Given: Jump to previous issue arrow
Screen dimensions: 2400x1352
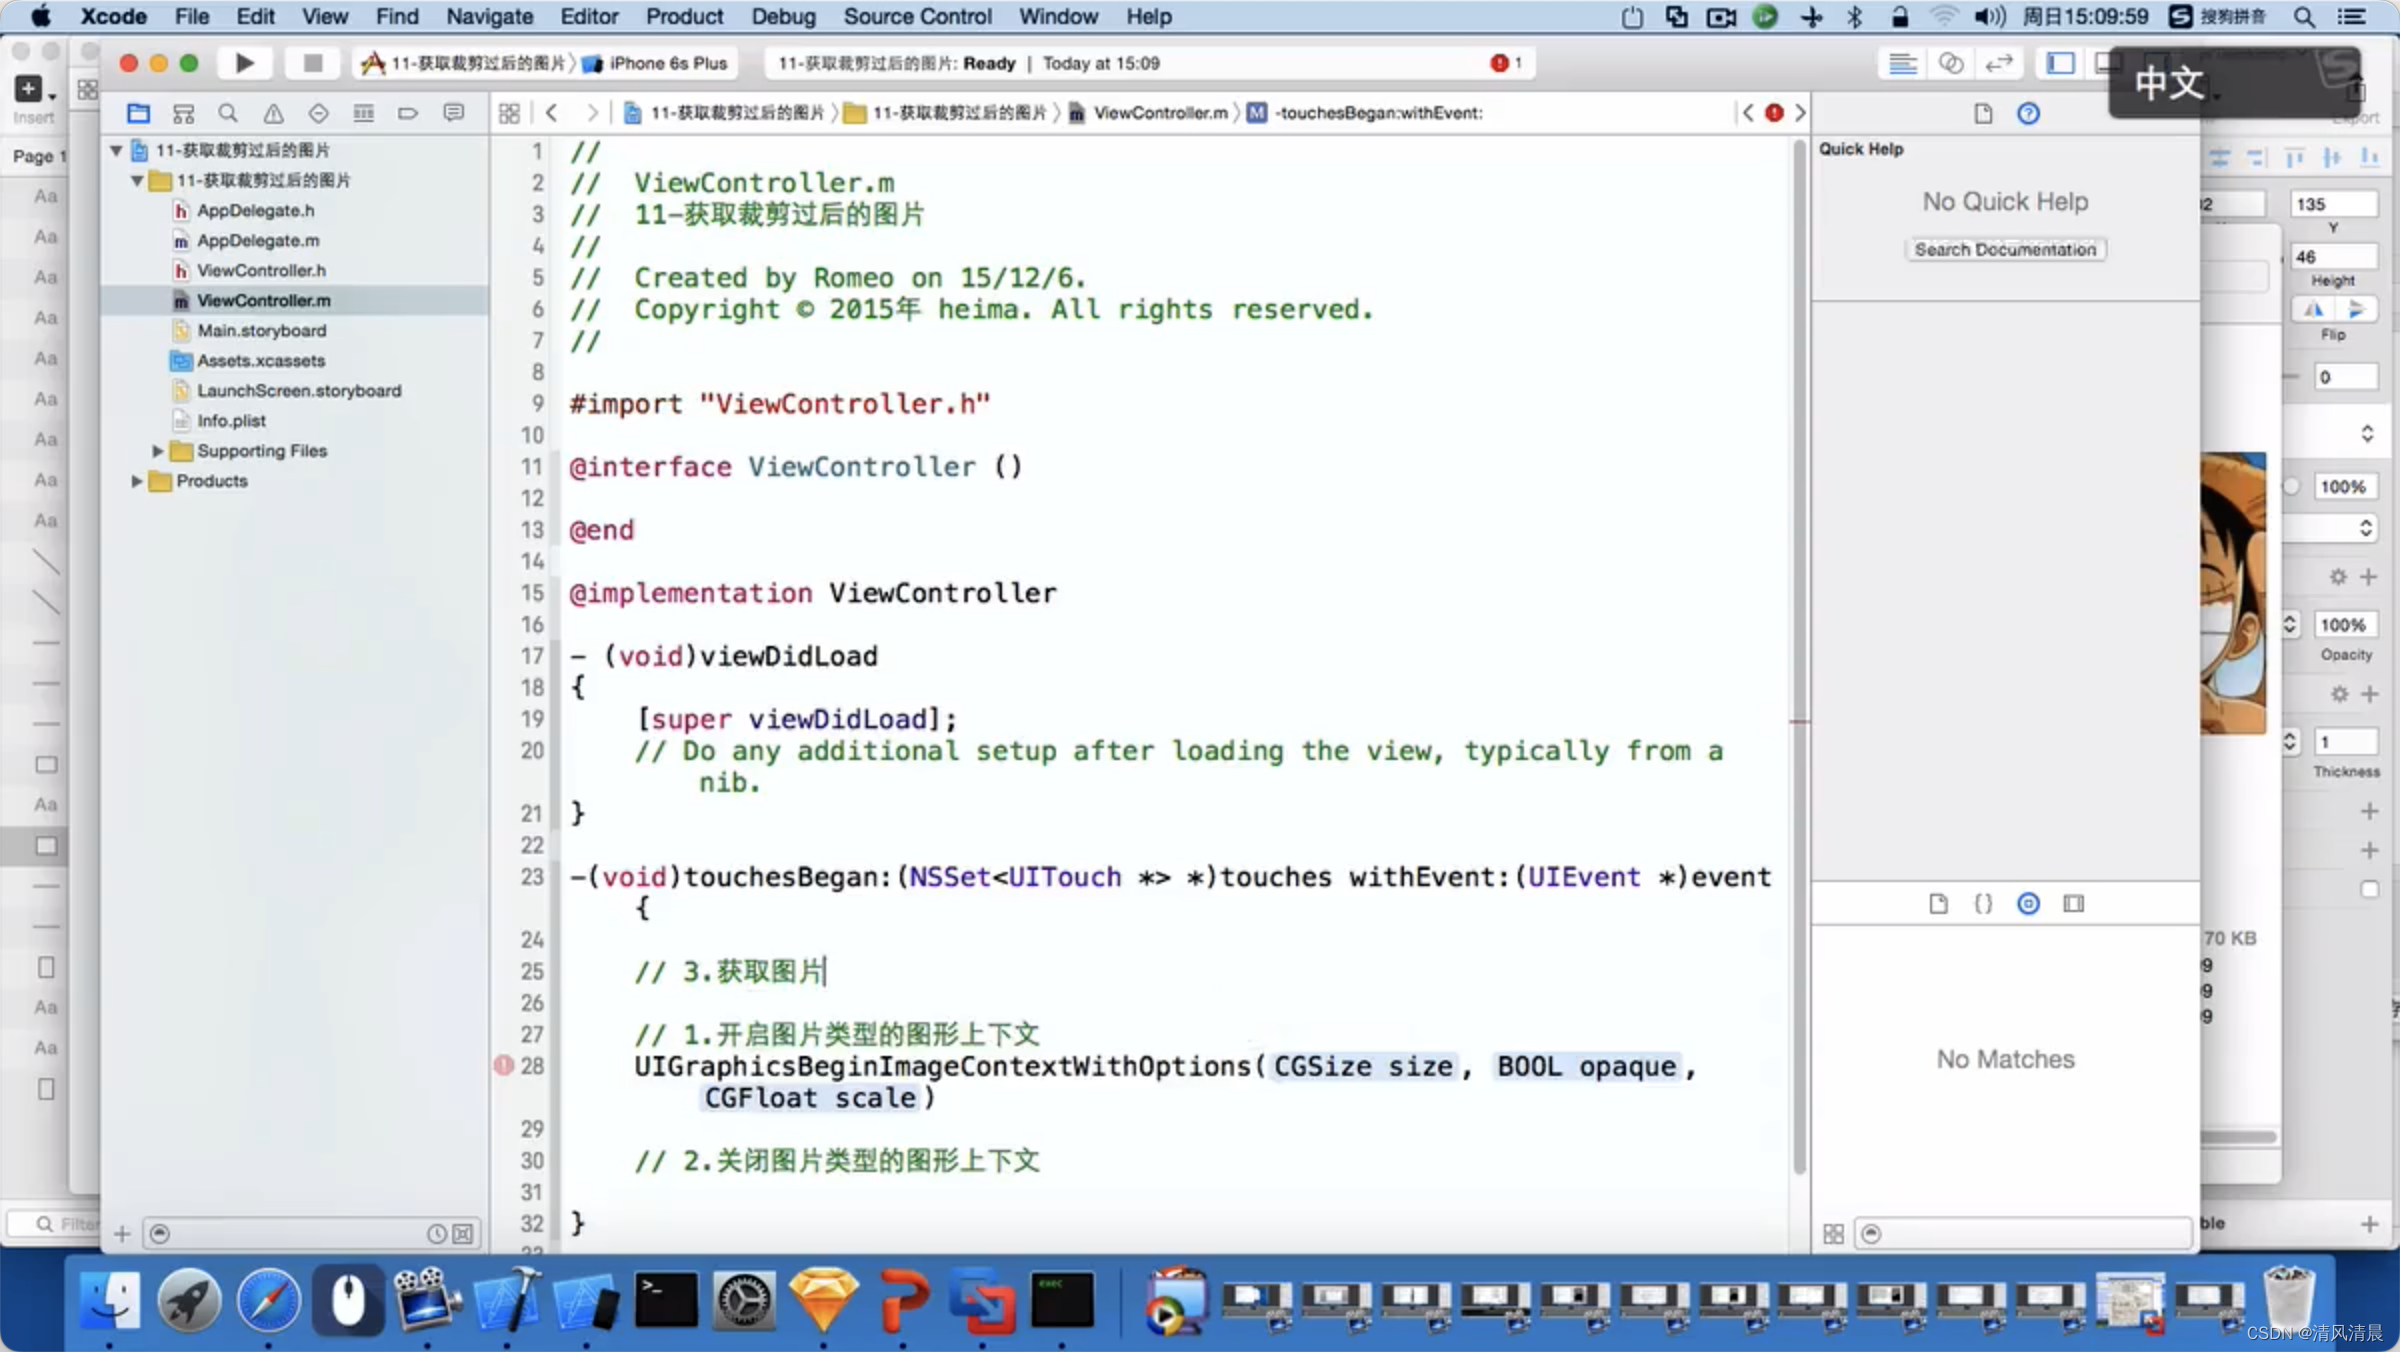Looking at the screenshot, I should pyautogui.click(x=1748, y=113).
